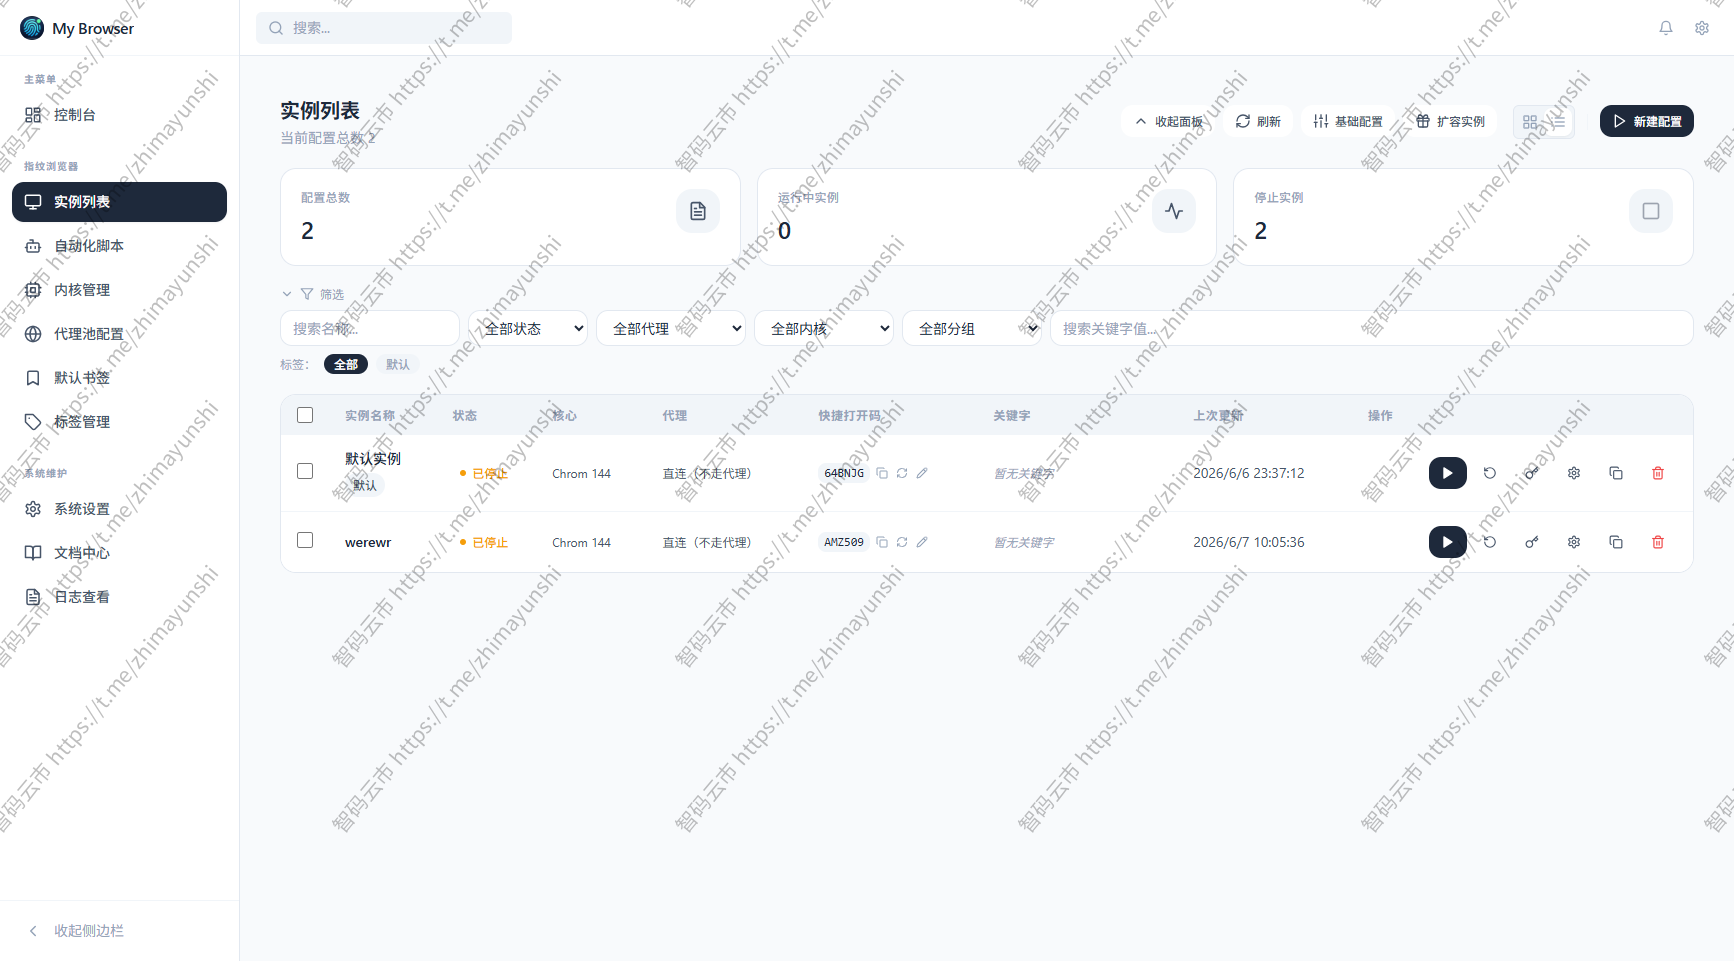Delete the werewr instance with trash icon
This screenshot has height=961, width=1734.
point(1658,542)
